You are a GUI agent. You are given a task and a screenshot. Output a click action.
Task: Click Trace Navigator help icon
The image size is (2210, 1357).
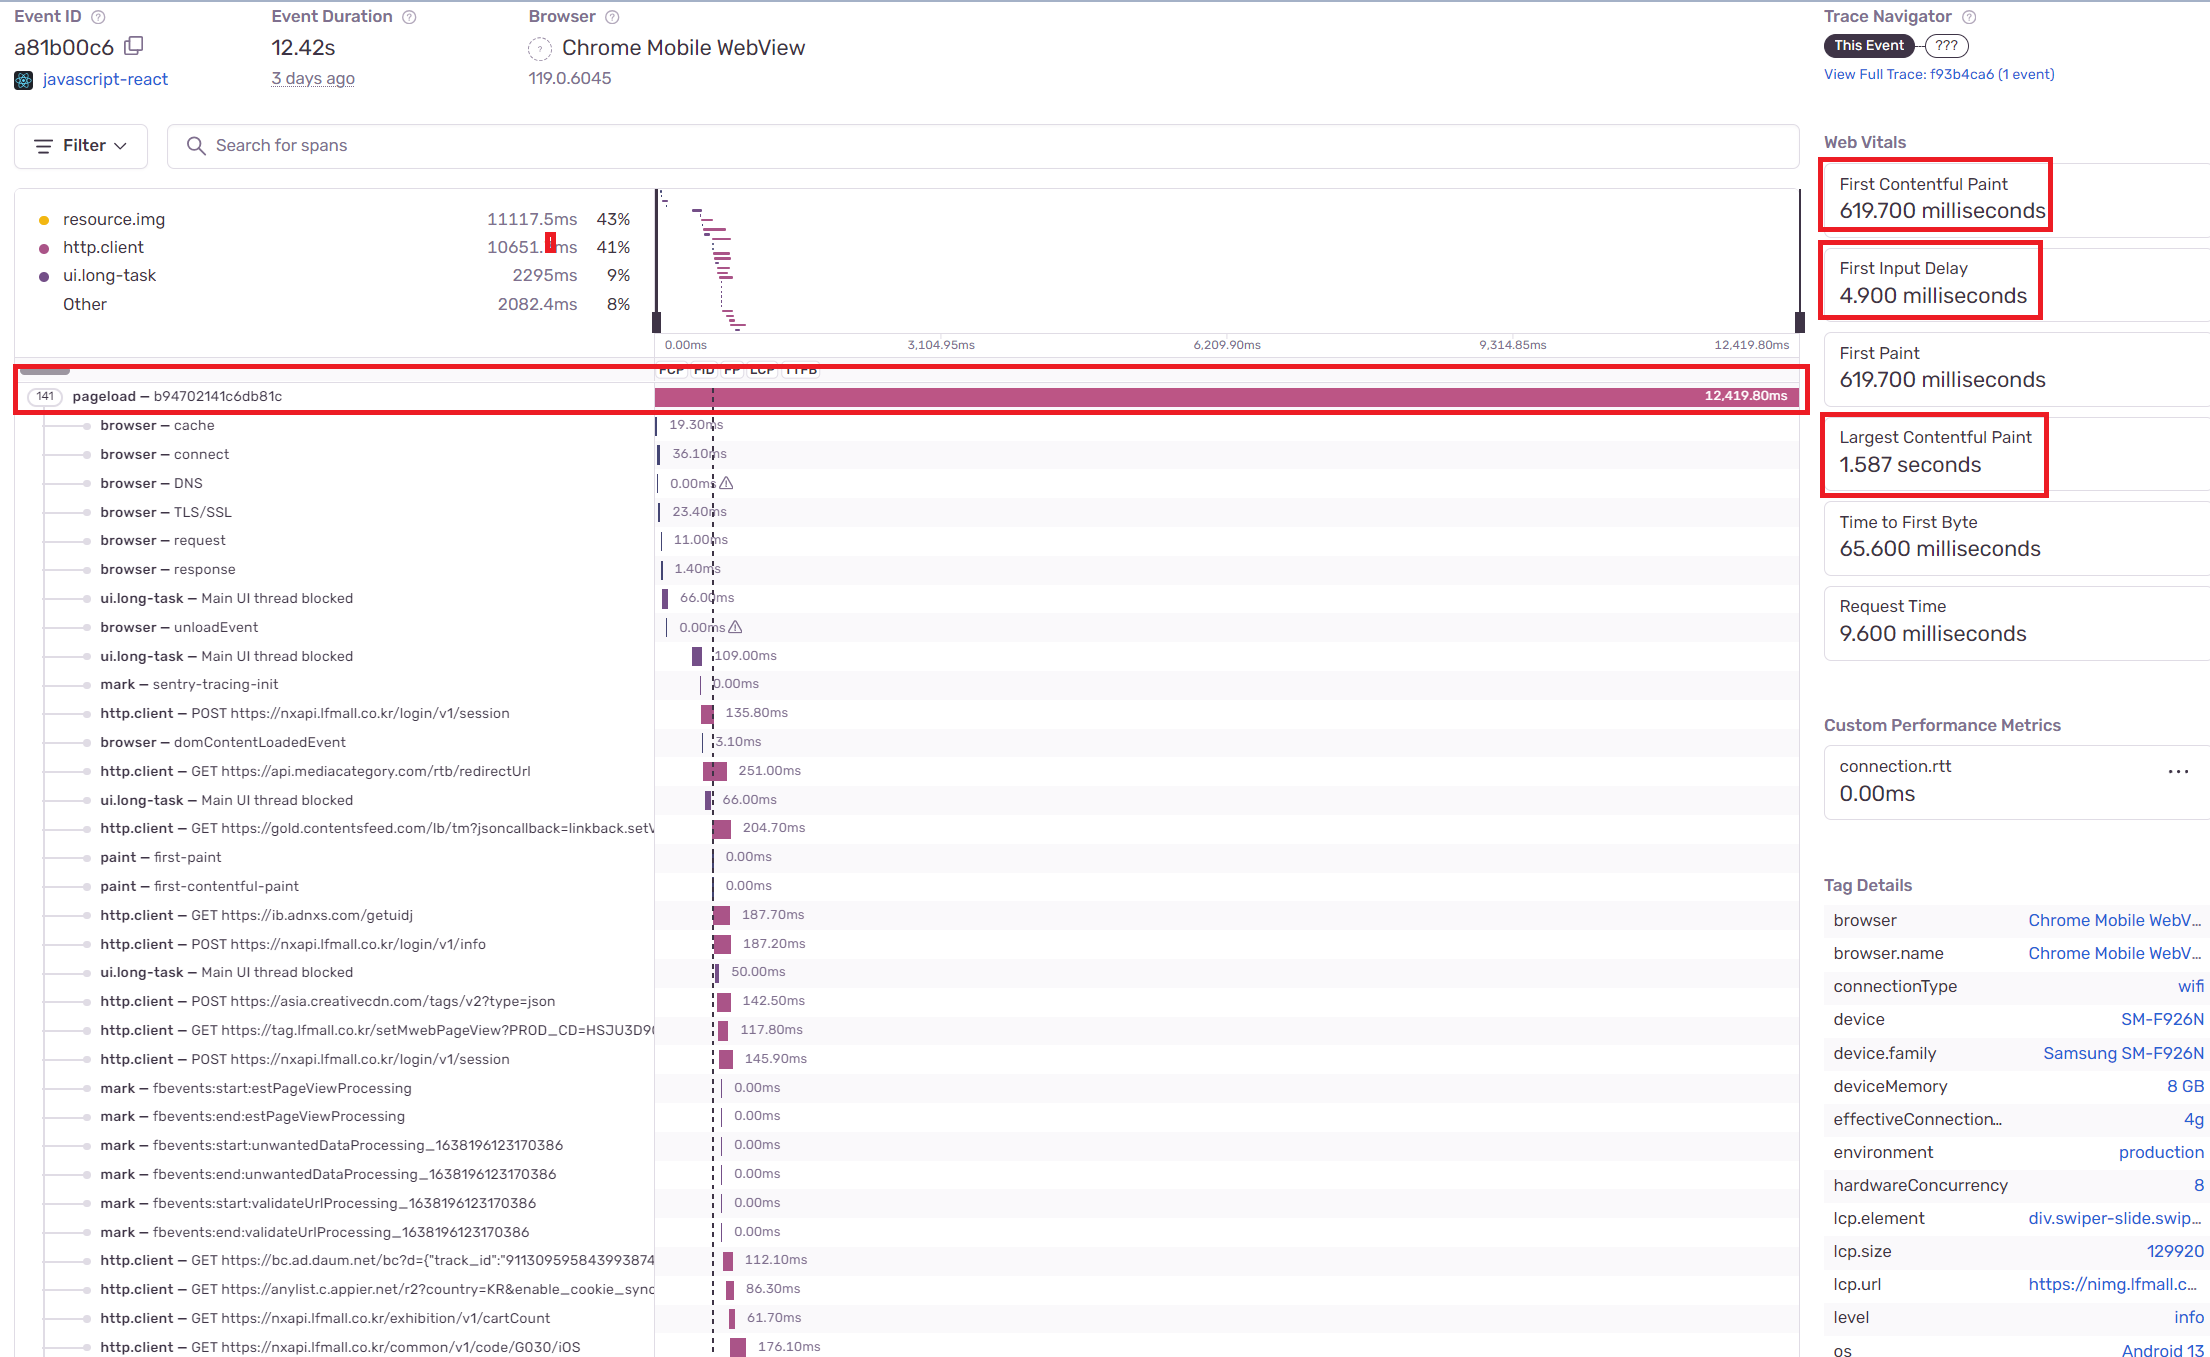1969,17
